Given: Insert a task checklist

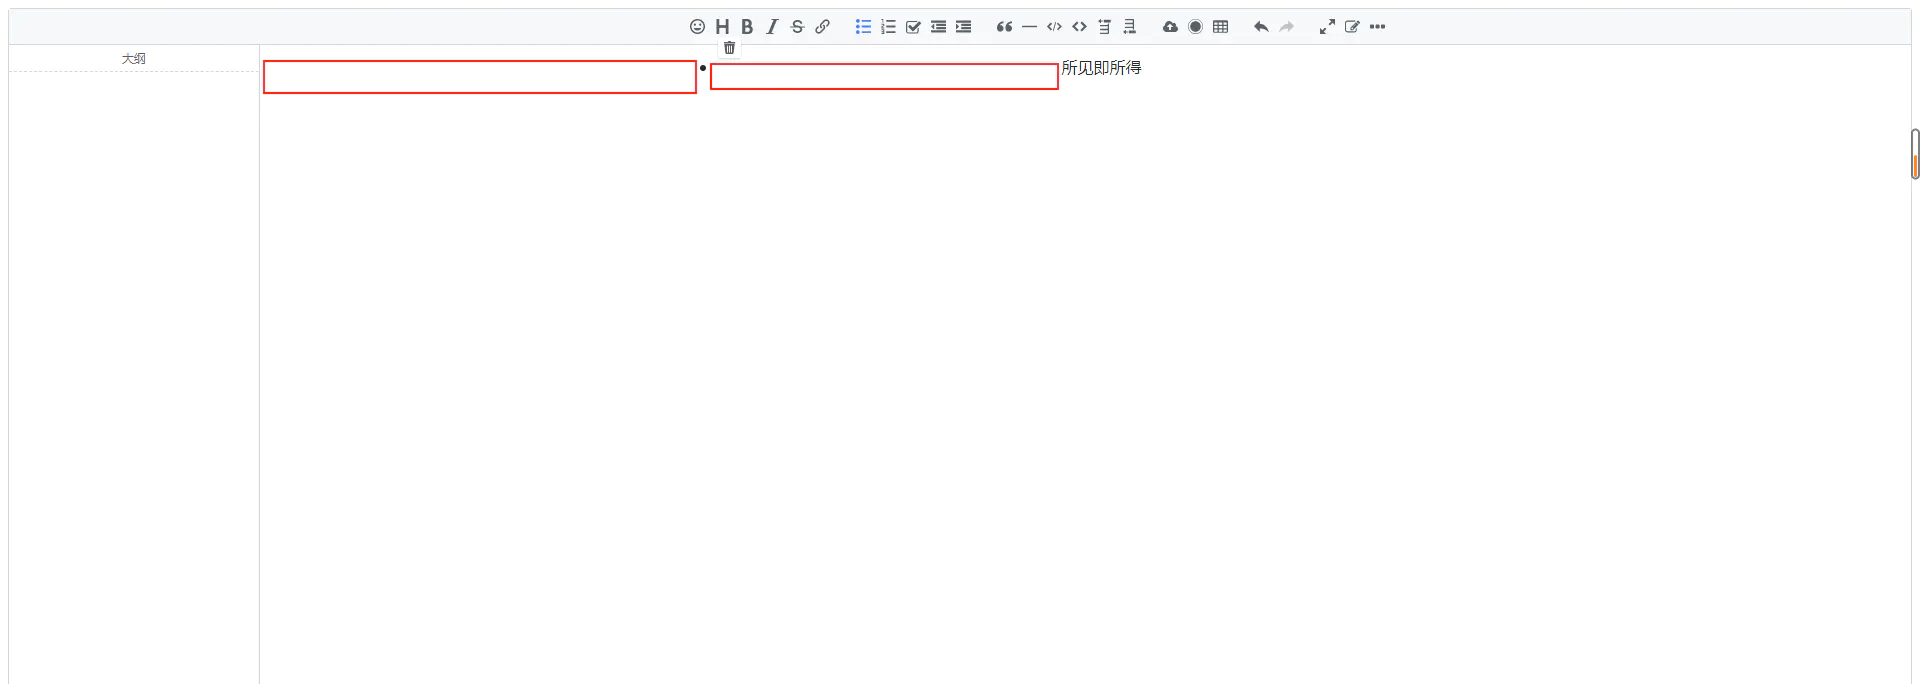Looking at the screenshot, I should click(913, 27).
